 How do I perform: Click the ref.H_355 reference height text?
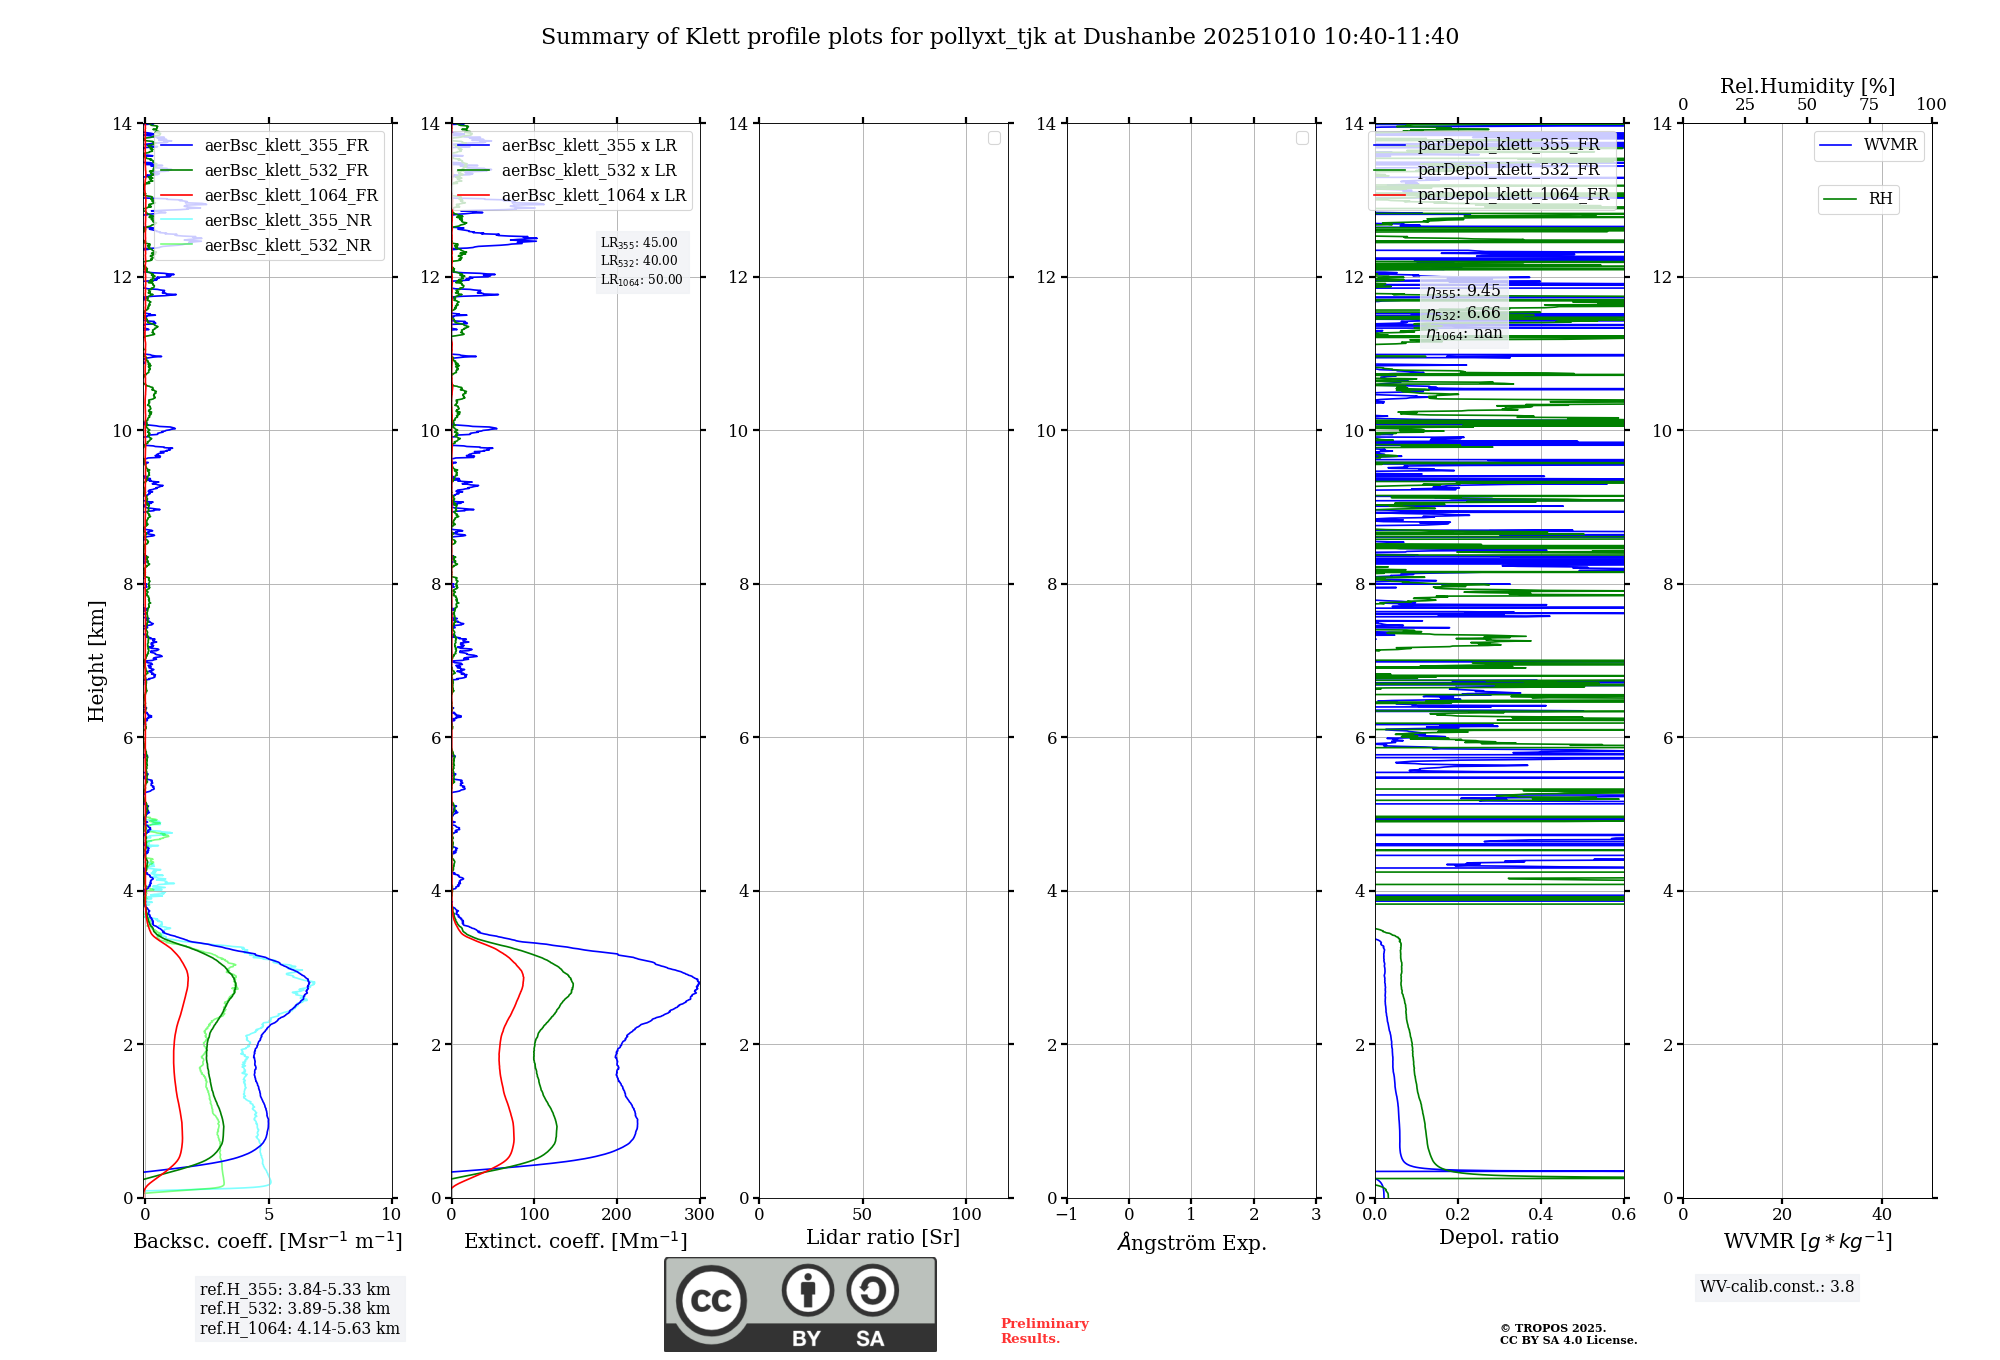coord(295,1290)
